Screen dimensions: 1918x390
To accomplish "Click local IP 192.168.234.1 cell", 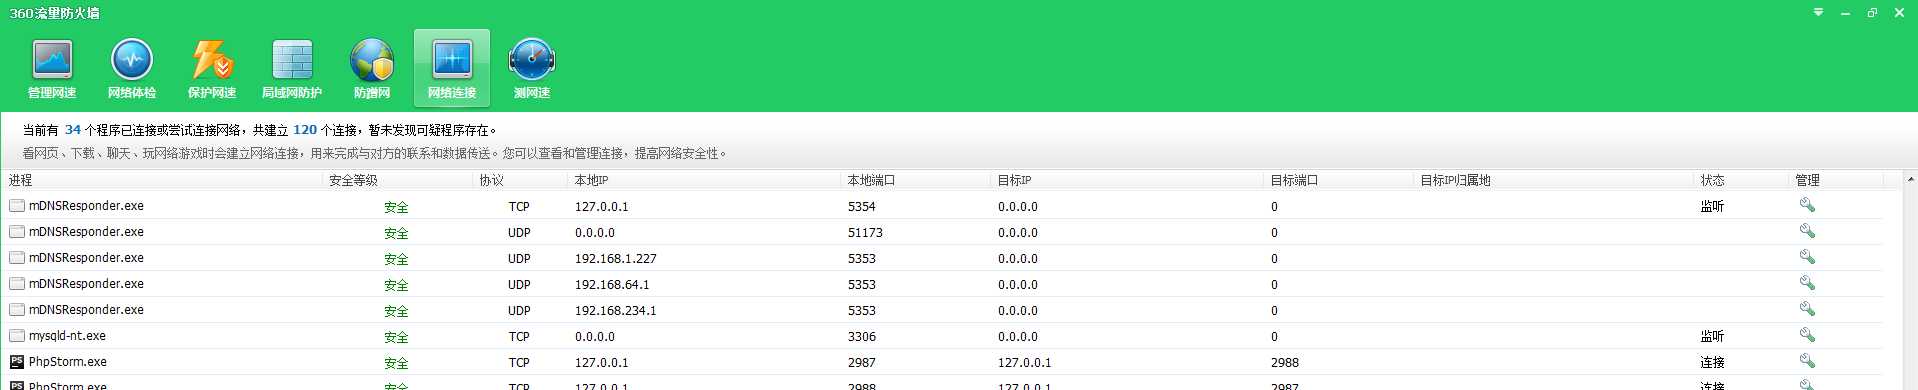I will 616,310.
